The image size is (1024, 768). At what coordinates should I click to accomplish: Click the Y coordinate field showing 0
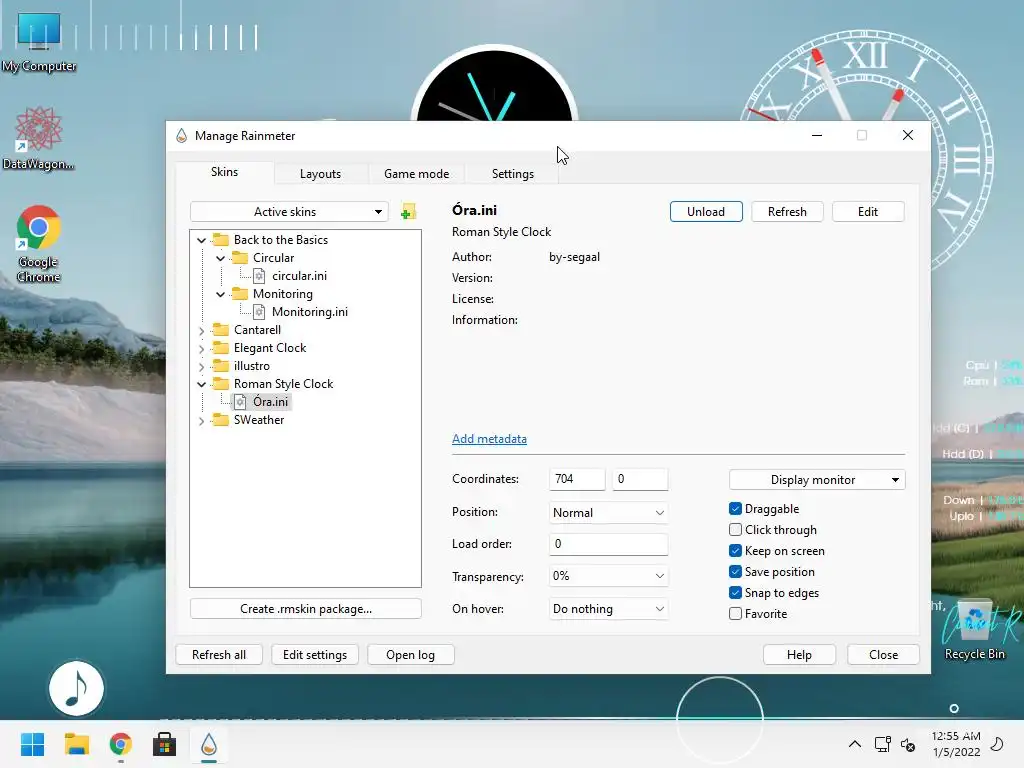coord(640,479)
